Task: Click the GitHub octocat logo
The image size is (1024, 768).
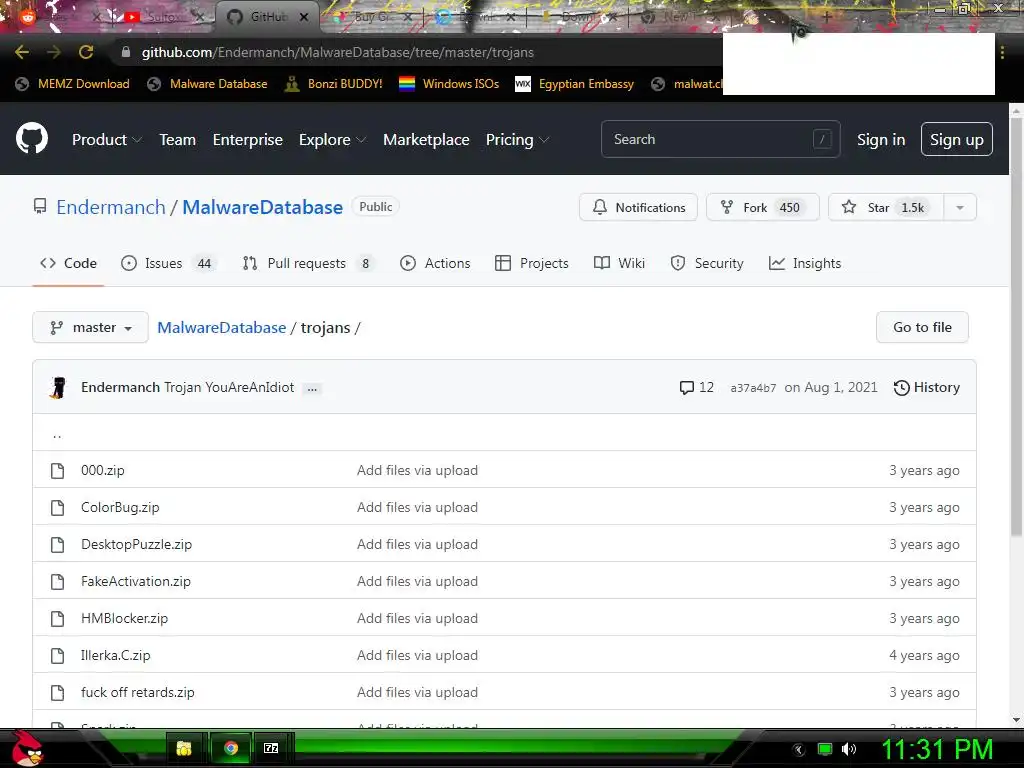Action: coord(32,138)
